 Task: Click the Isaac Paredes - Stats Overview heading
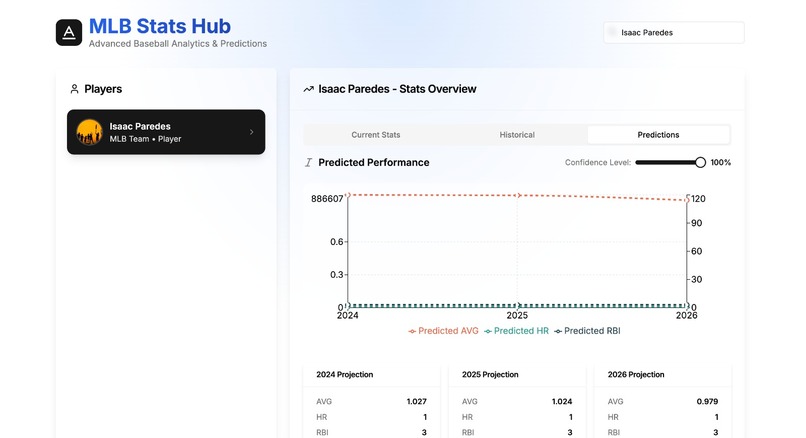tap(397, 89)
